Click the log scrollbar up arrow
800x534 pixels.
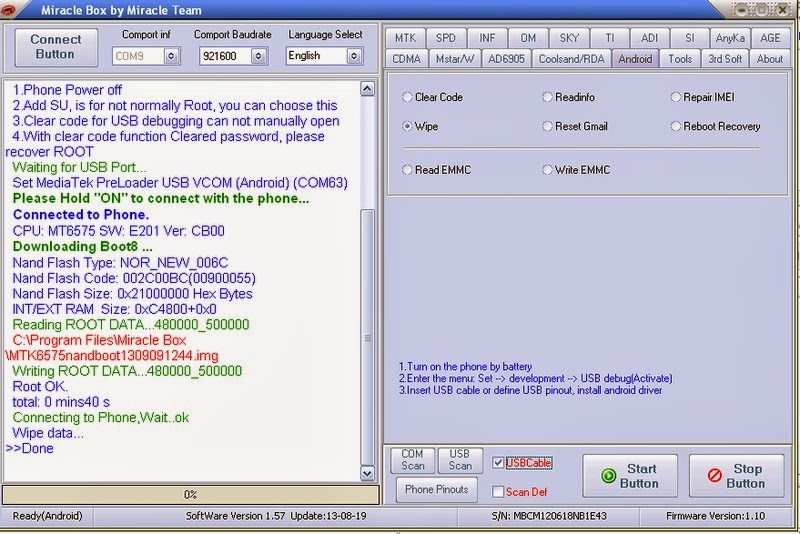pyautogui.click(x=367, y=89)
